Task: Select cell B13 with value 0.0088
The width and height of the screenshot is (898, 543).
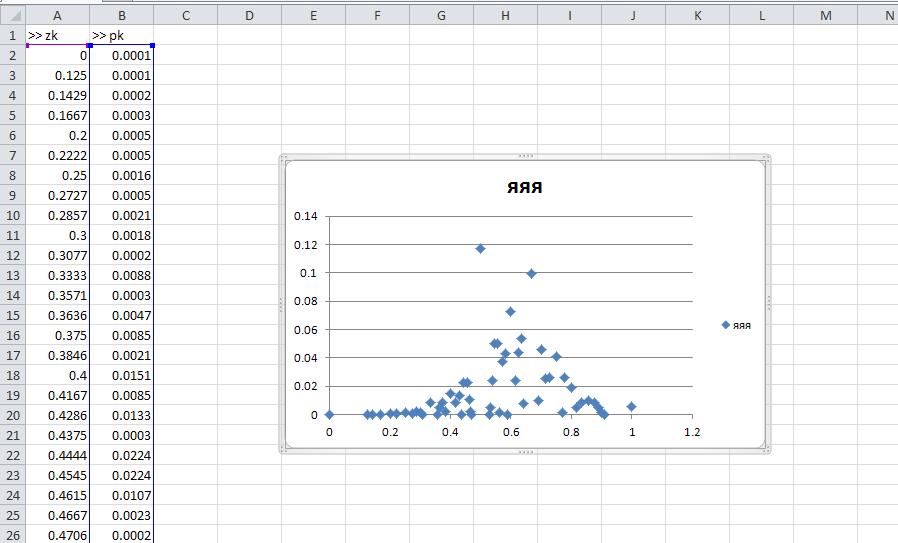Action: [x=121, y=276]
